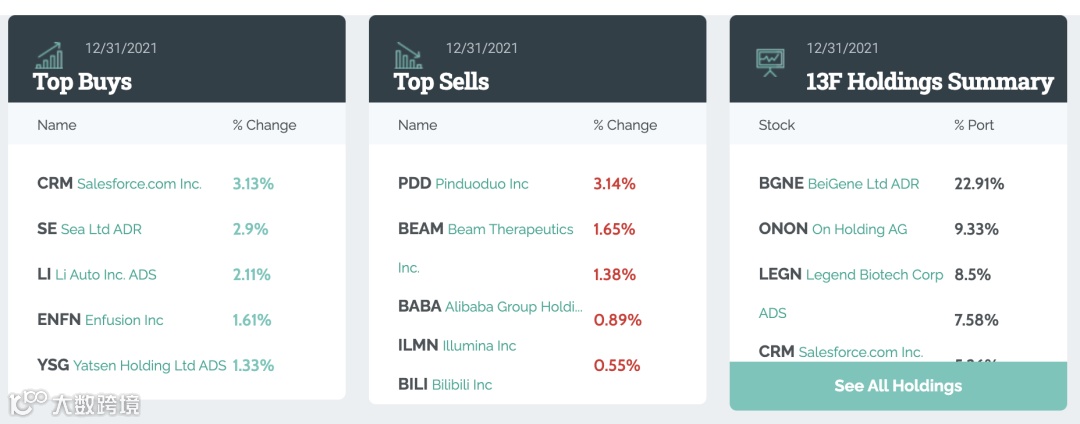This screenshot has width=1080, height=424.
Task: Click the % Port column header
Action: pyautogui.click(x=974, y=125)
